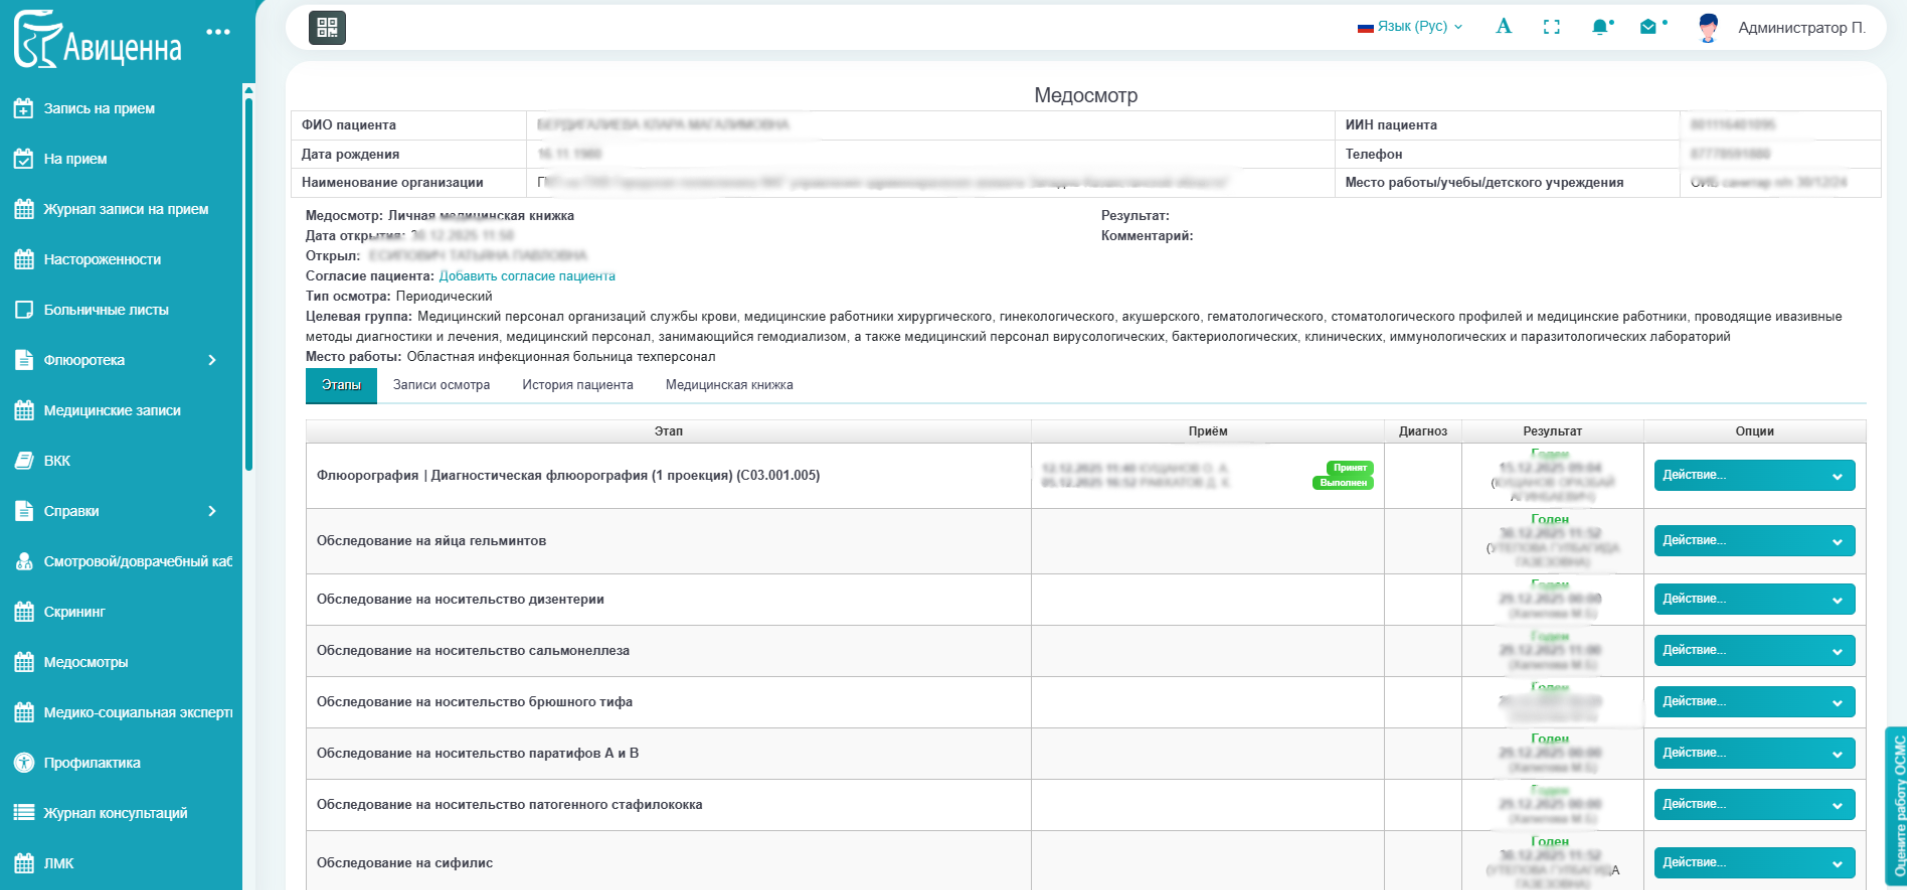Click the administrator avatar icon
This screenshot has height=890, width=1907.
point(1708,28)
